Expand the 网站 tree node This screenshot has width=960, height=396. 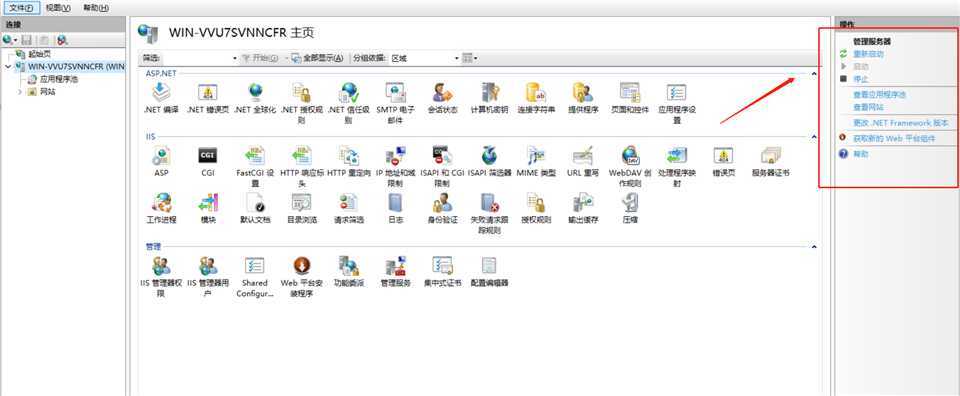20,92
